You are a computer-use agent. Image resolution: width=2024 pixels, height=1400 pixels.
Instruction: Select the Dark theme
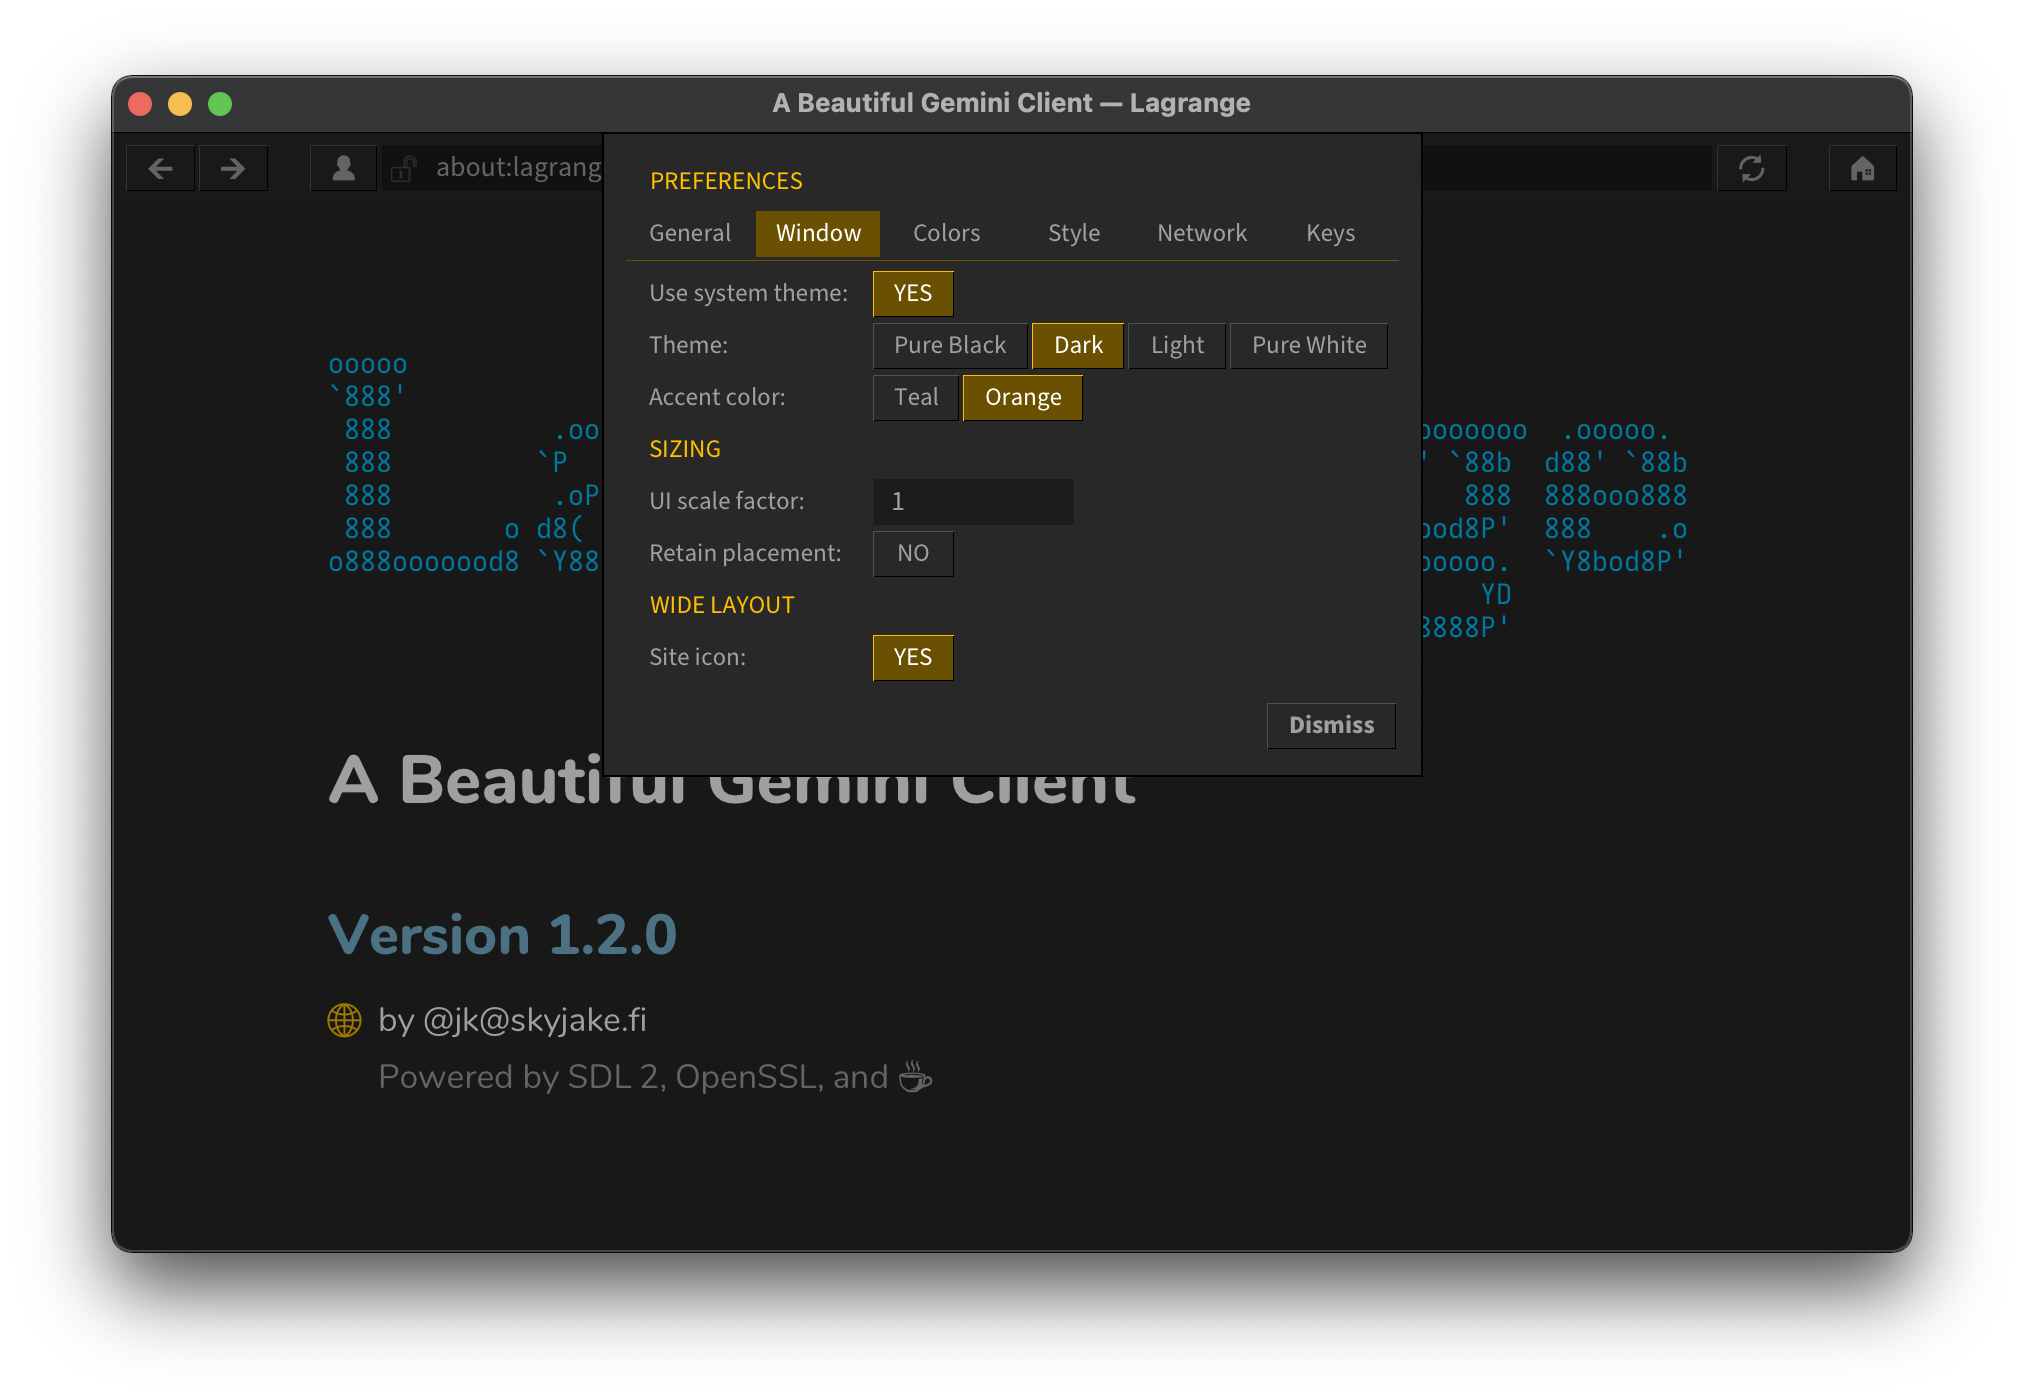(1078, 345)
